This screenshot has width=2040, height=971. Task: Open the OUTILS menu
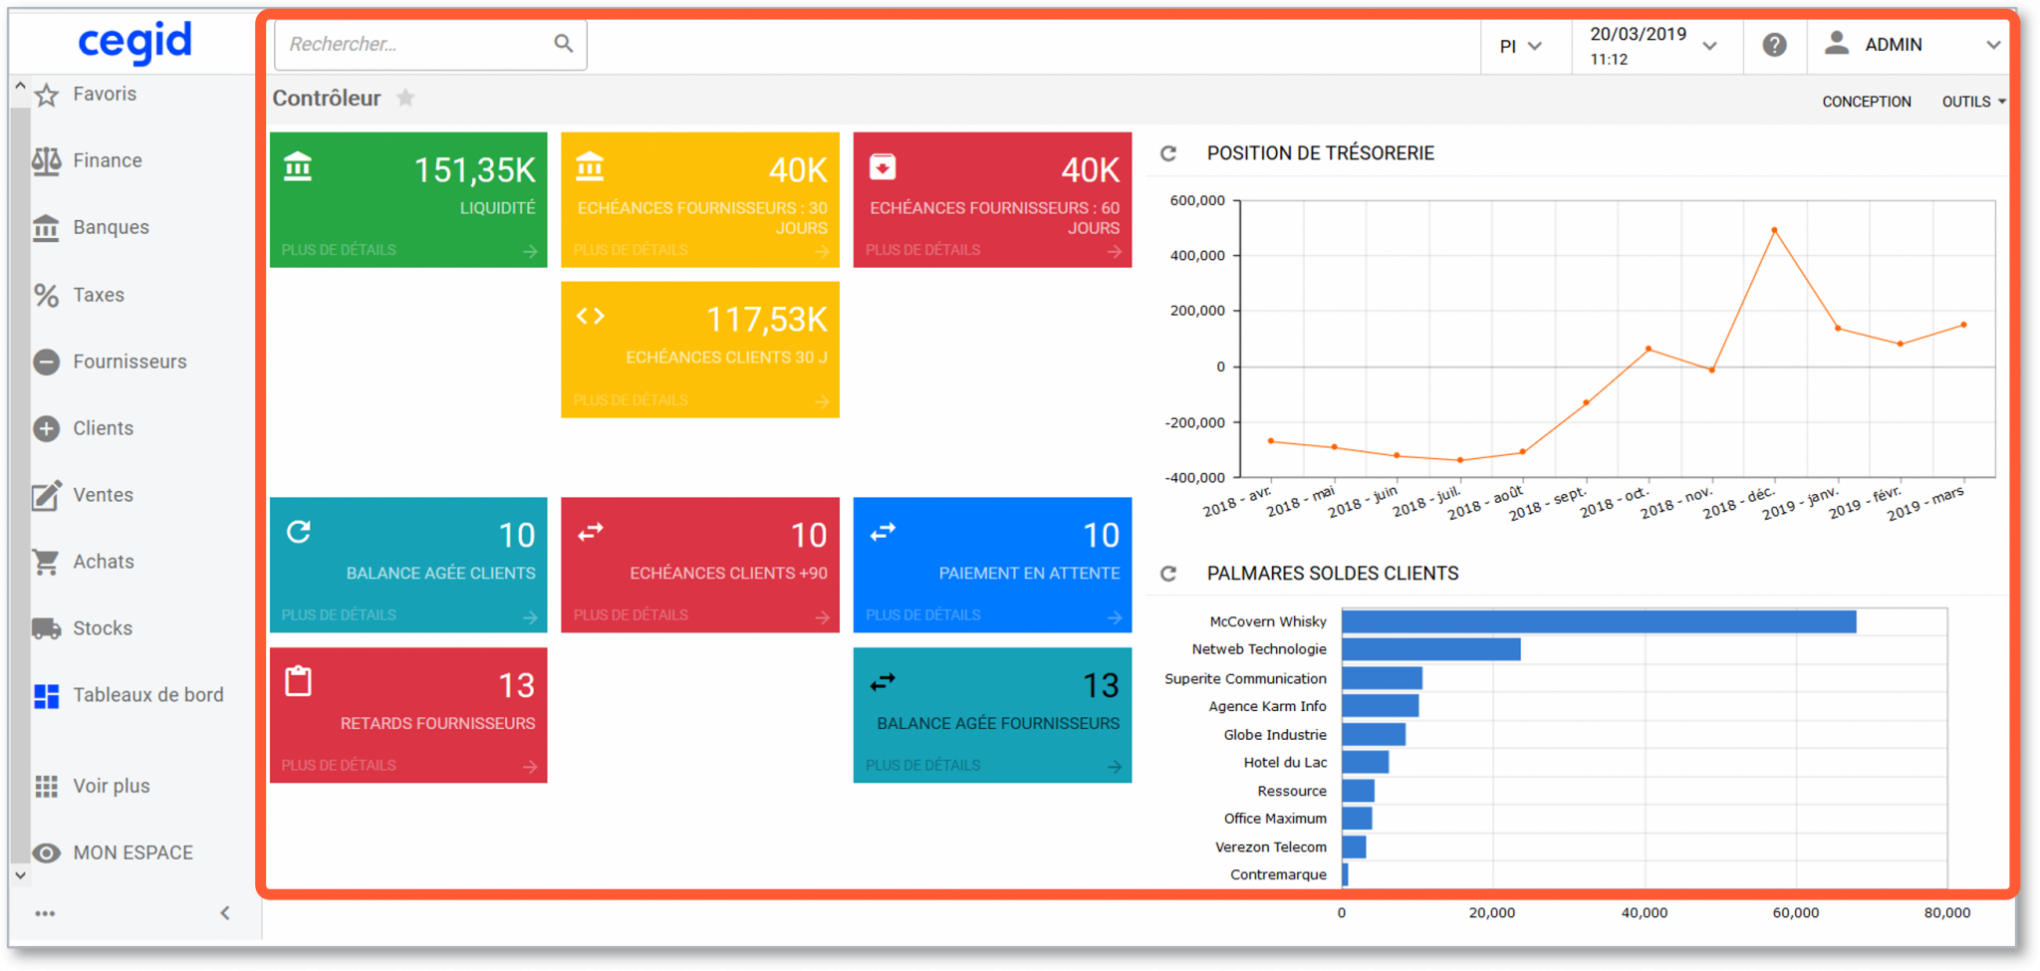tap(1972, 102)
